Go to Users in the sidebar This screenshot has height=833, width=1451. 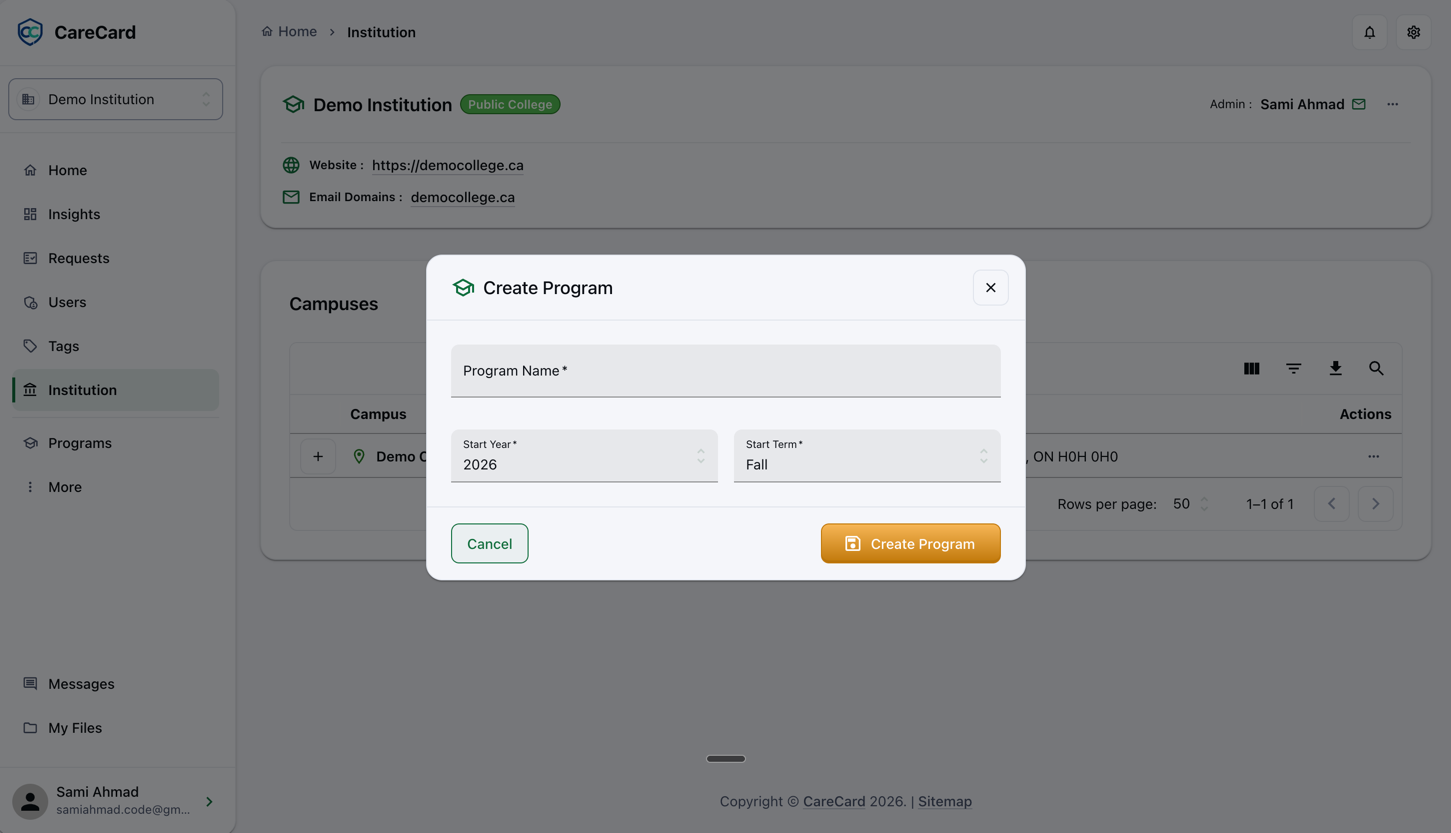[x=116, y=302]
